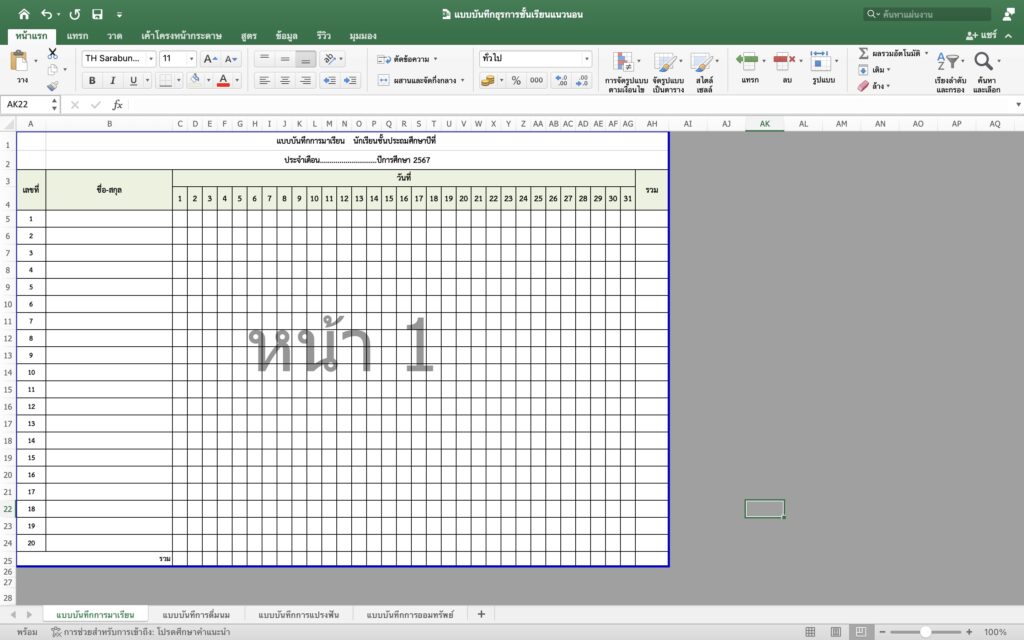Click the Format Painter brush icon

tap(52, 86)
